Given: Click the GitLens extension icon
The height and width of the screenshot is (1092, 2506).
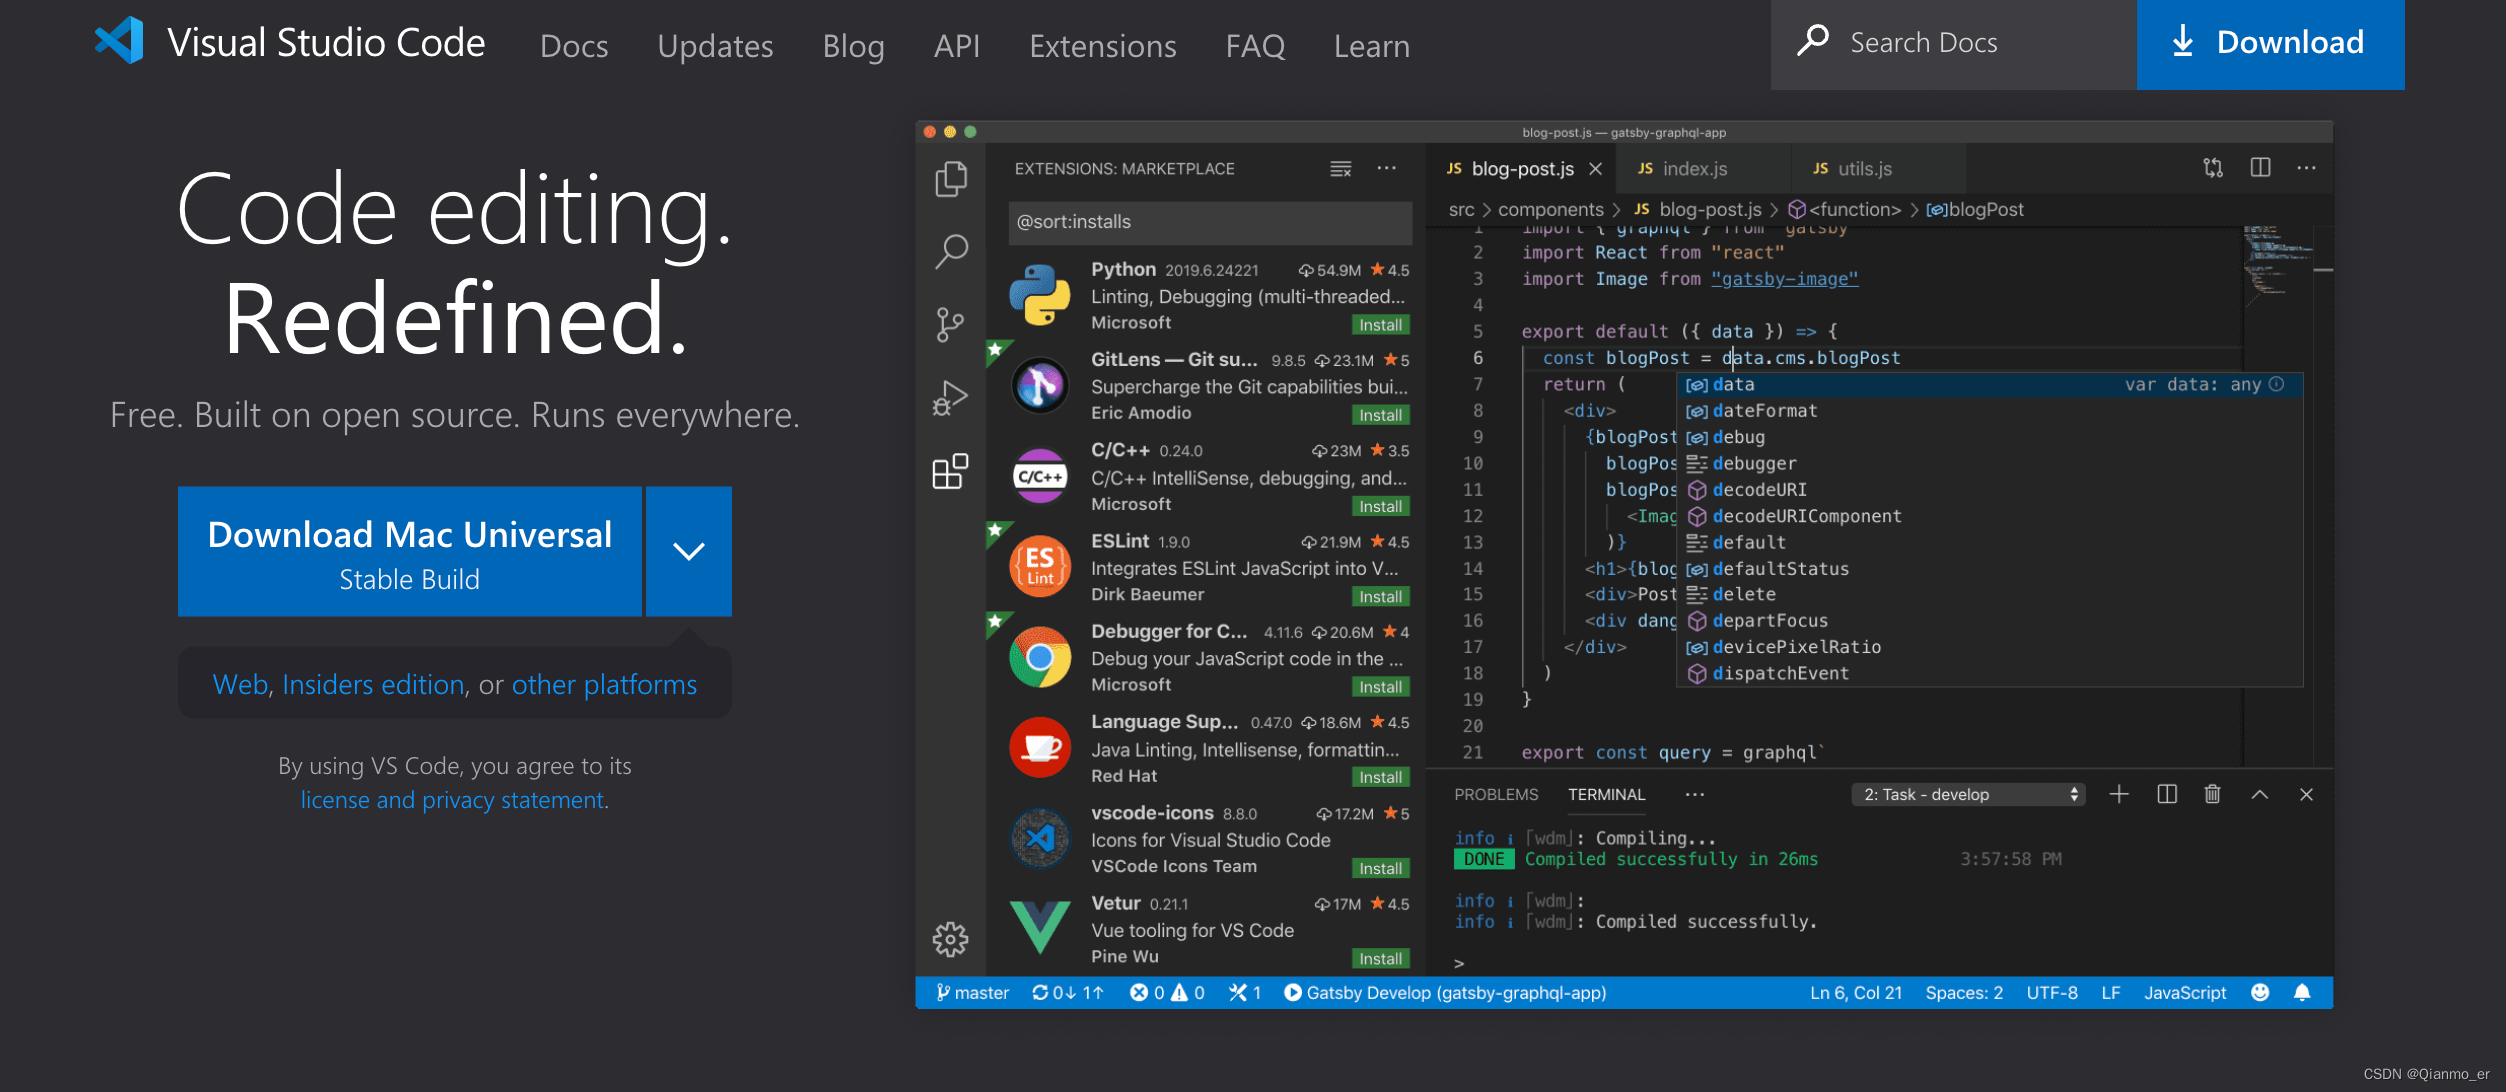Looking at the screenshot, I should point(1040,385).
